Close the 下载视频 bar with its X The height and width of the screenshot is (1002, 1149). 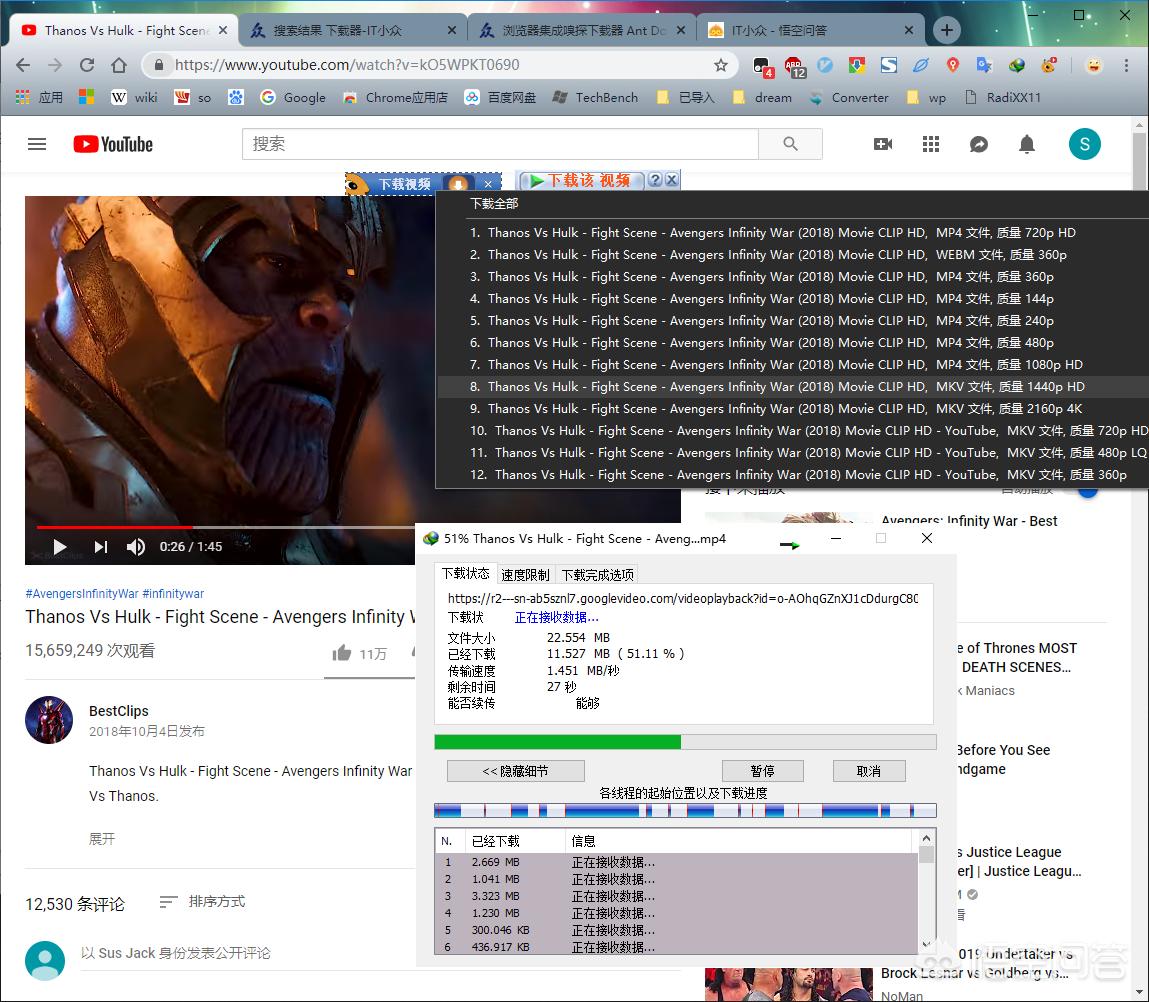click(488, 184)
